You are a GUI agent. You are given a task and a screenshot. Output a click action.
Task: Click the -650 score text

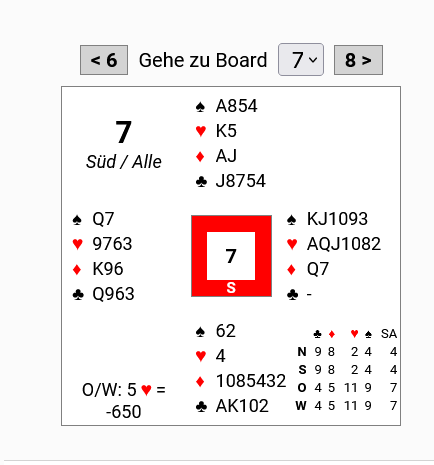point(124,412)
